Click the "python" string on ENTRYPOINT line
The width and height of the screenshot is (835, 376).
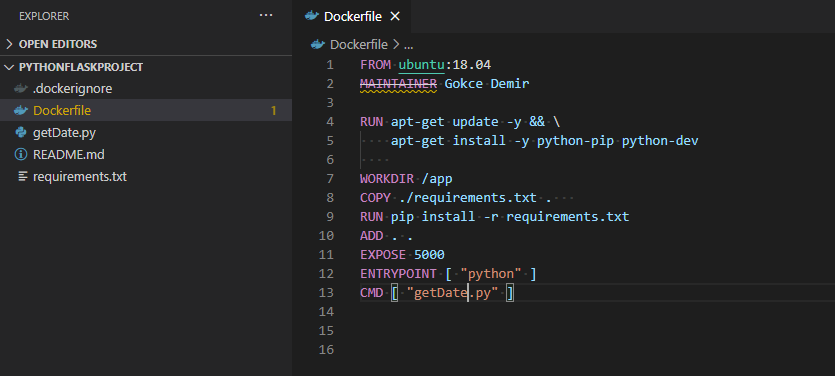tap(491, 274)
